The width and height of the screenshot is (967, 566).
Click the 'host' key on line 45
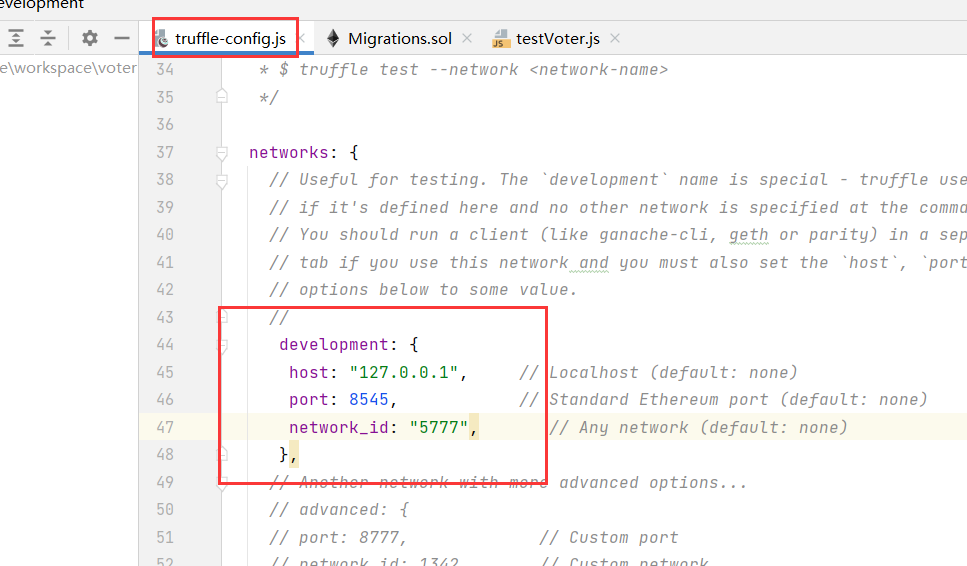(x=308, y=372)
